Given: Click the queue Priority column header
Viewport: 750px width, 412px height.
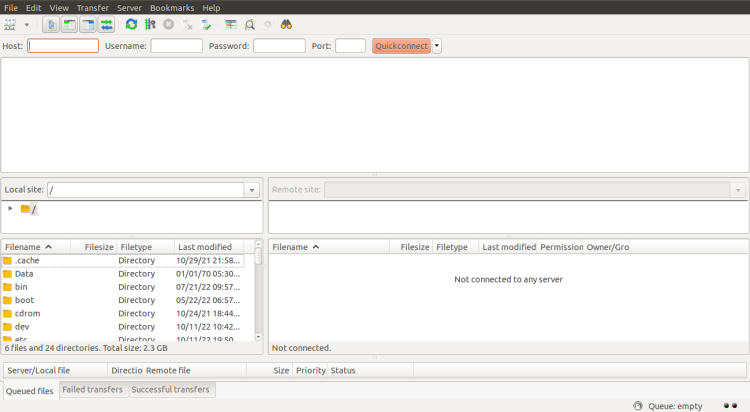Looking at the screenshot, I should [310, 370].
